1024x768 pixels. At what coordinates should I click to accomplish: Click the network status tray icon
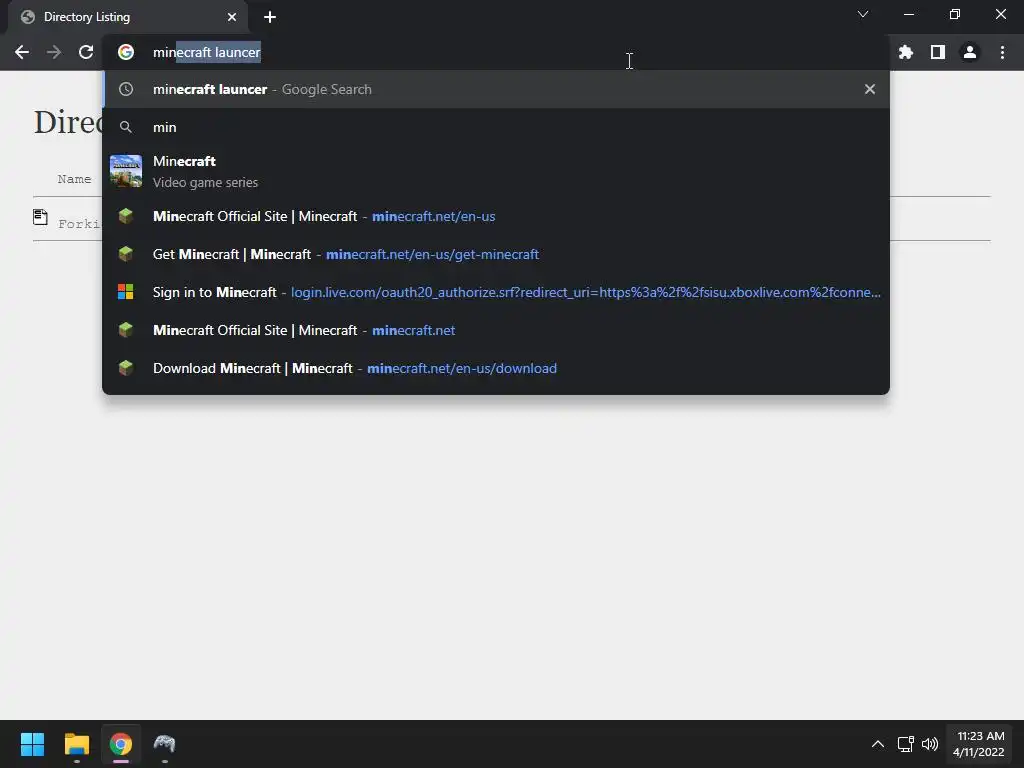[x=905, y=744]
